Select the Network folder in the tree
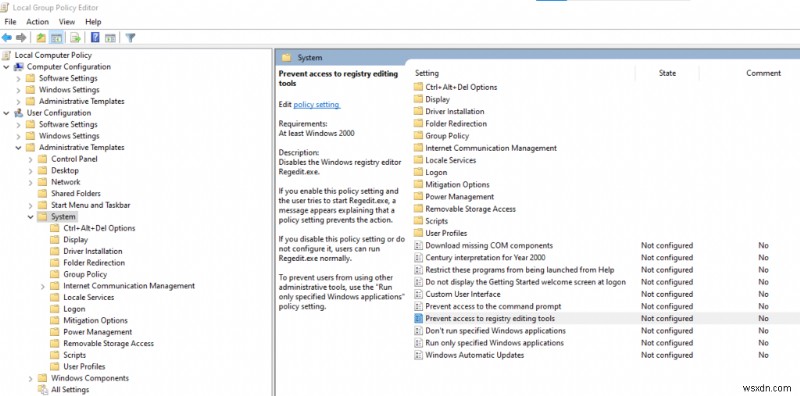800x396 pixels. (x=65, y=182)
